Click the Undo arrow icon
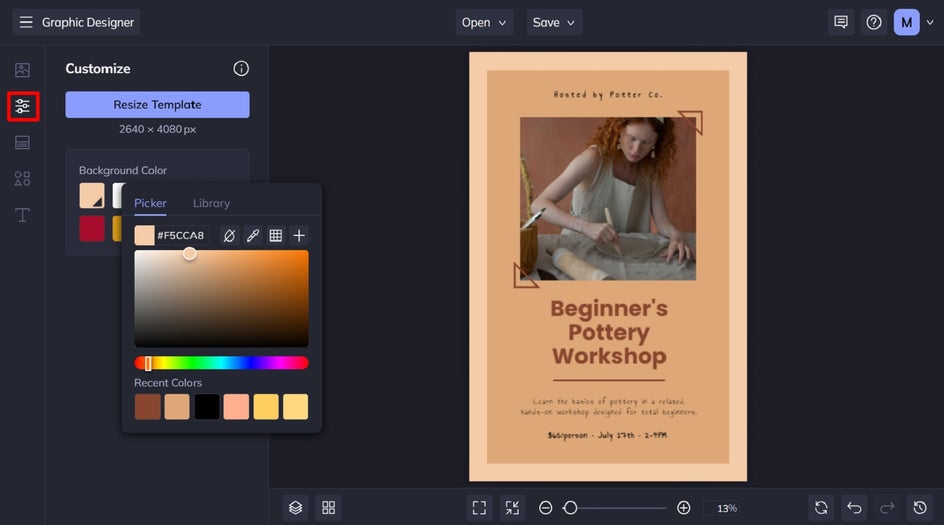The width and height of the screenshot is (944, 525). pos(853,508)
